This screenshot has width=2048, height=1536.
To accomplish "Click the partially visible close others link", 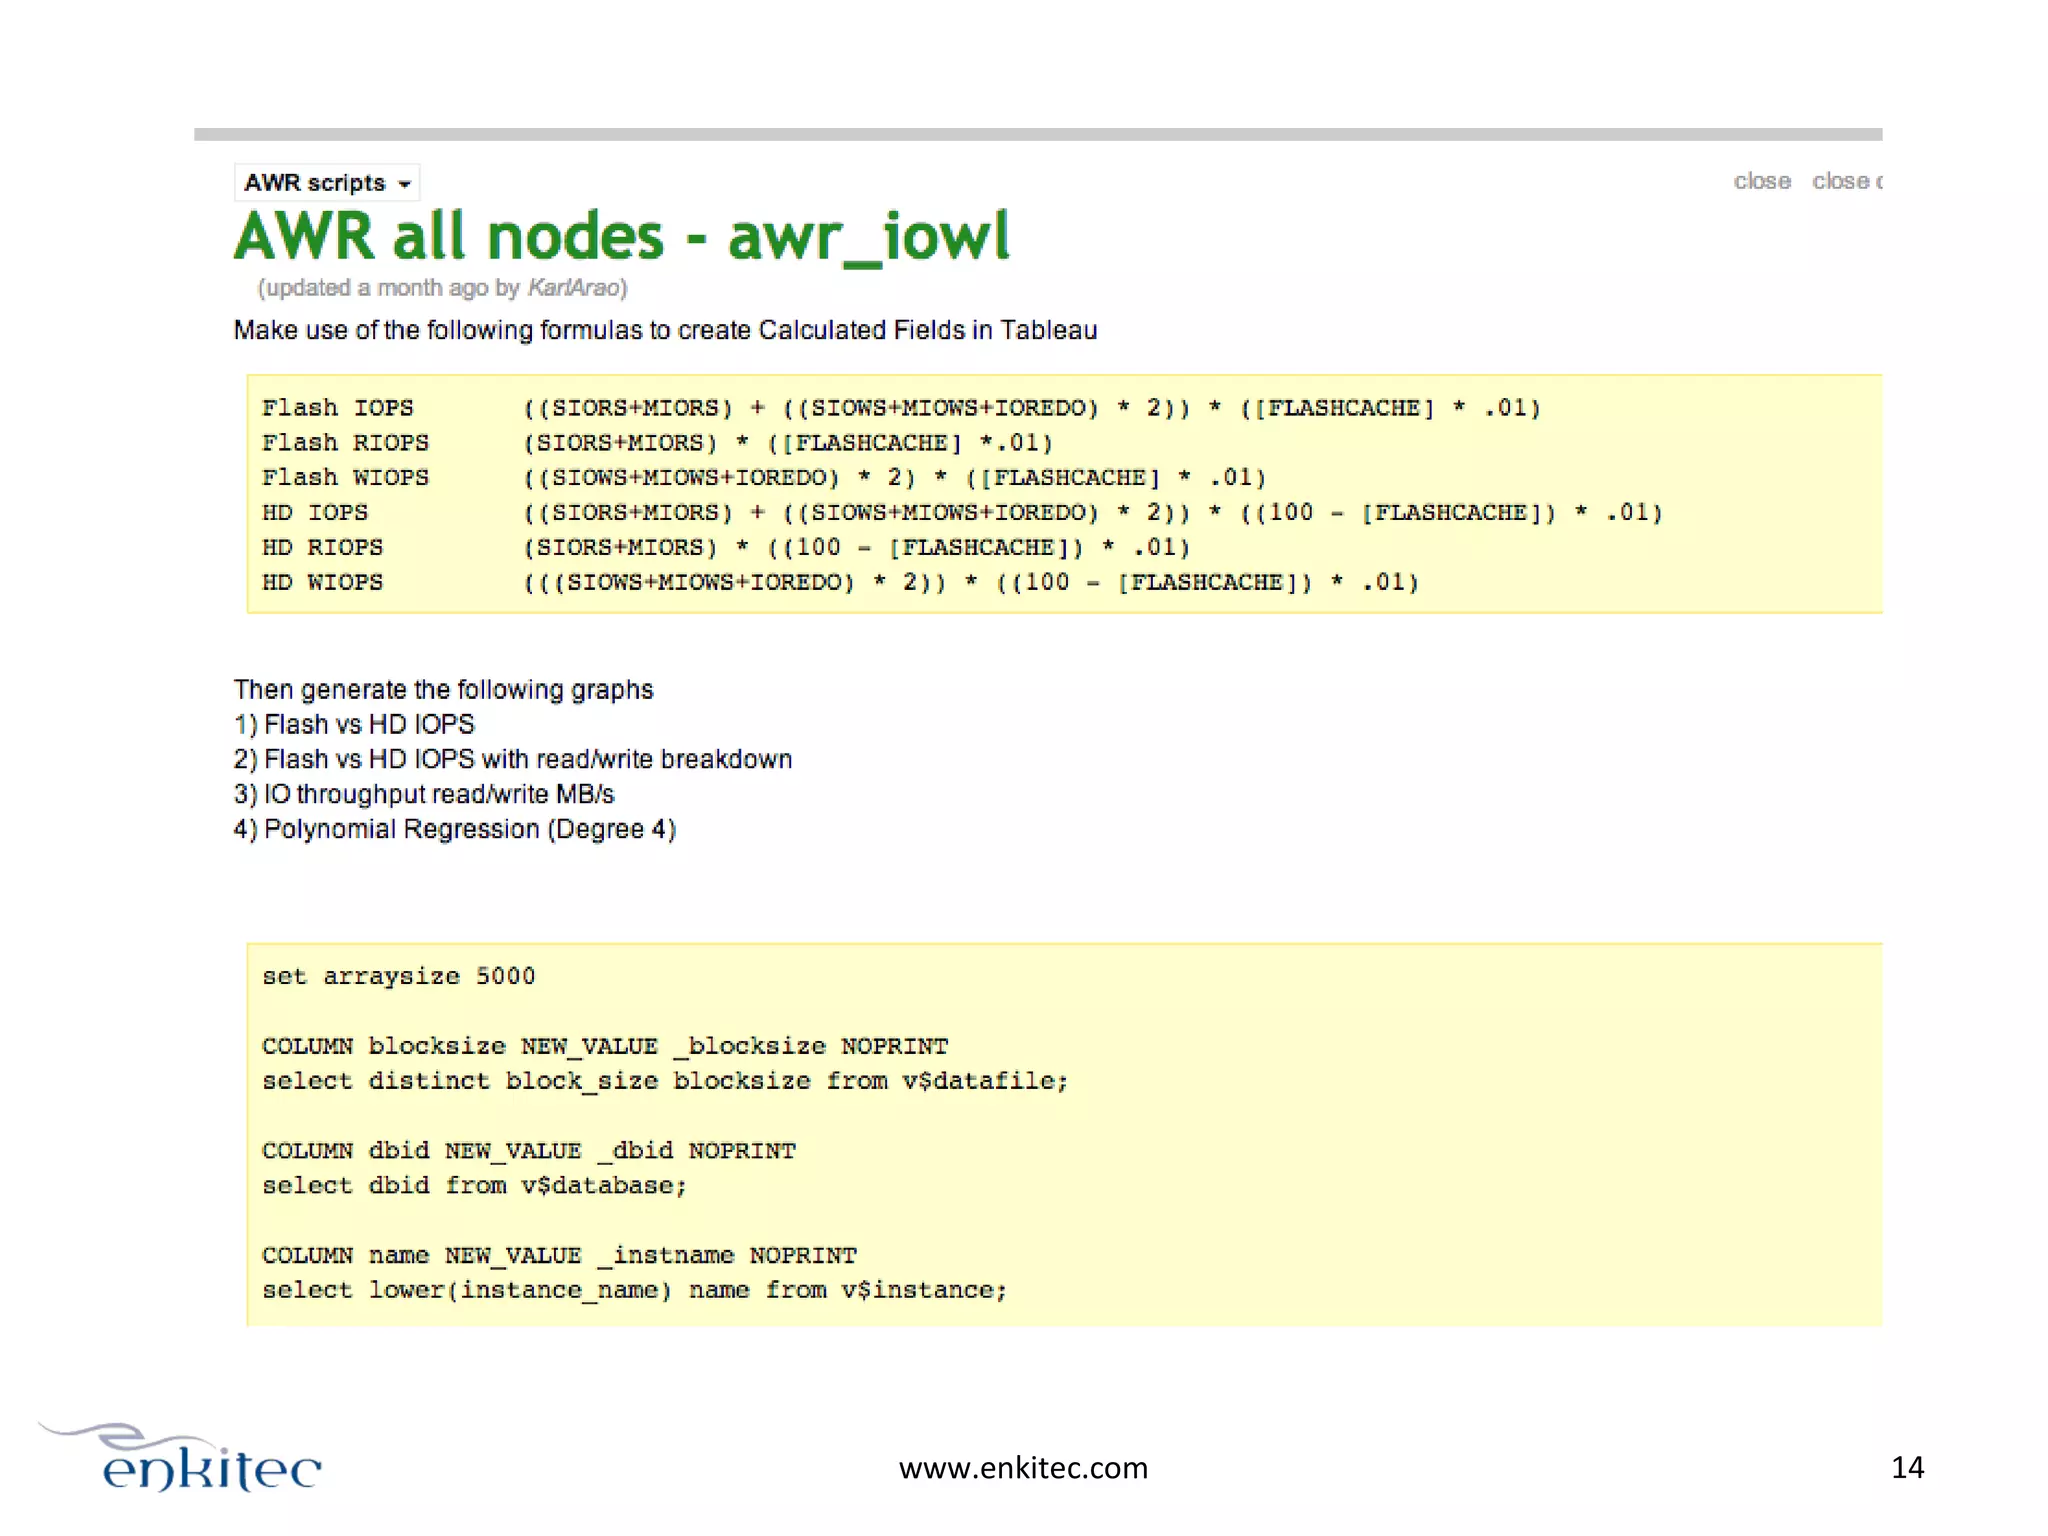I will pos(1846,181).
